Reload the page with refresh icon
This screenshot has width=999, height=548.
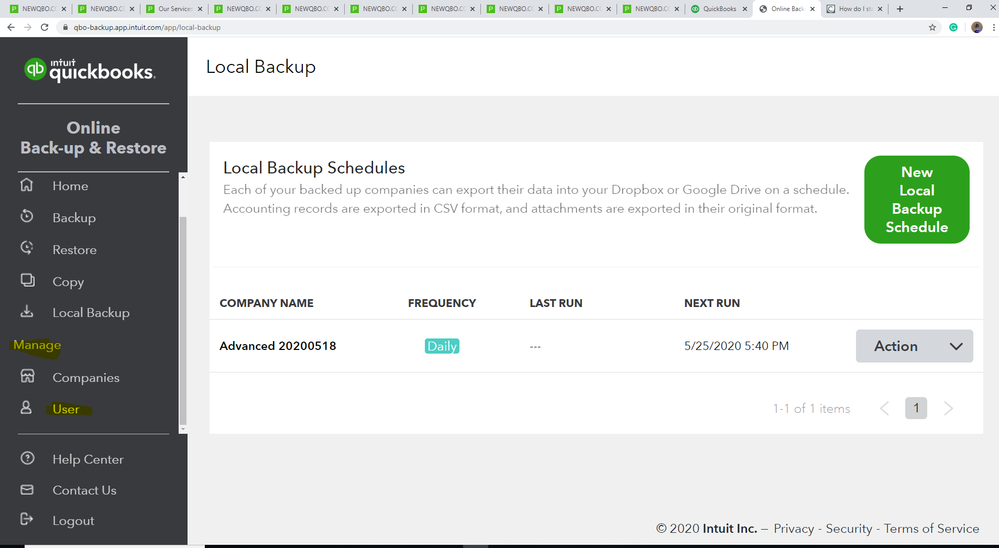pyautogui.click(x=44, y=27)
